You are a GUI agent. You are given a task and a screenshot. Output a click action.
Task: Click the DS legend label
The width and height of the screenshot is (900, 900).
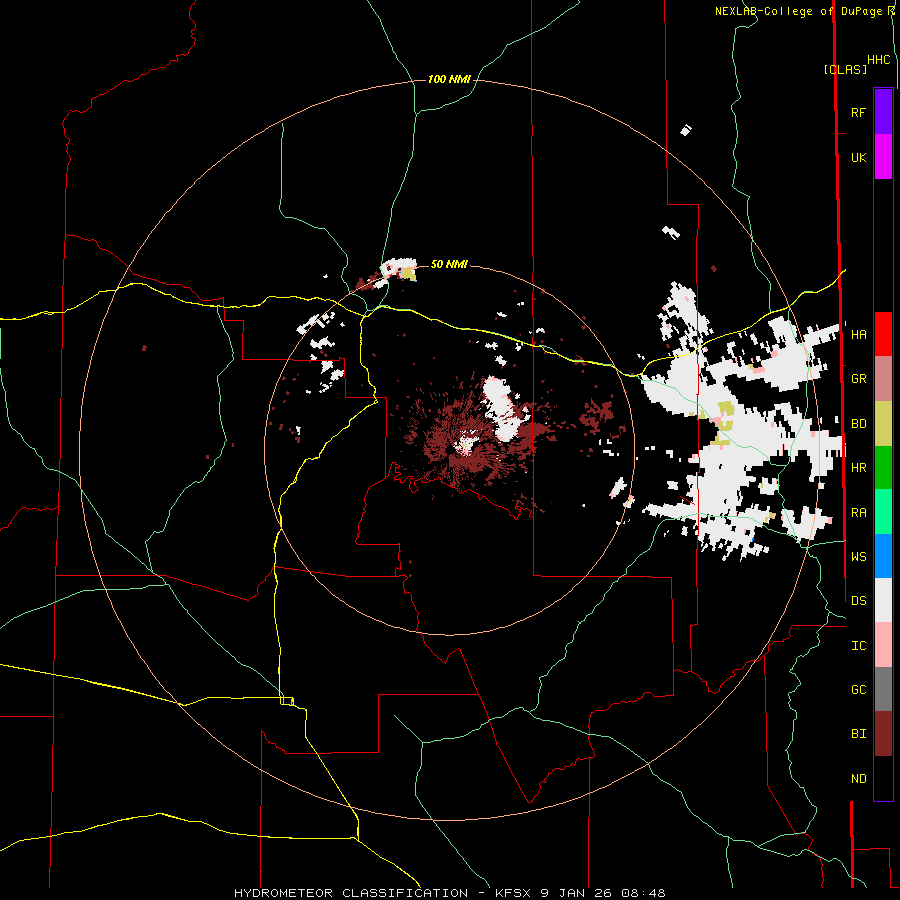858,601
